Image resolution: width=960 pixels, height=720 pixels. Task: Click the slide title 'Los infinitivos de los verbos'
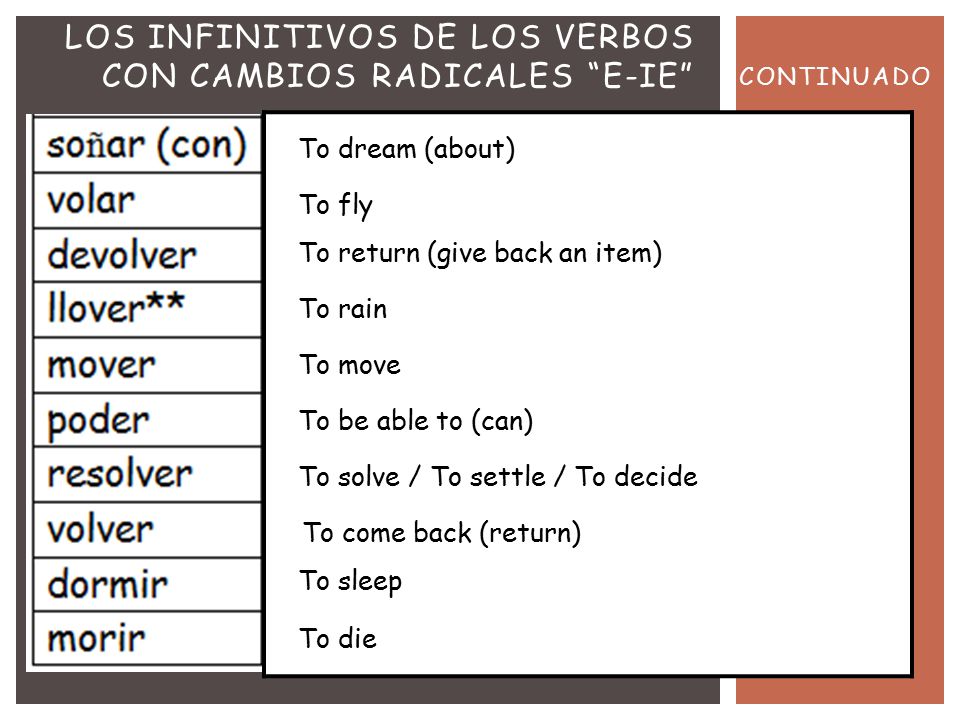[379, 37]
